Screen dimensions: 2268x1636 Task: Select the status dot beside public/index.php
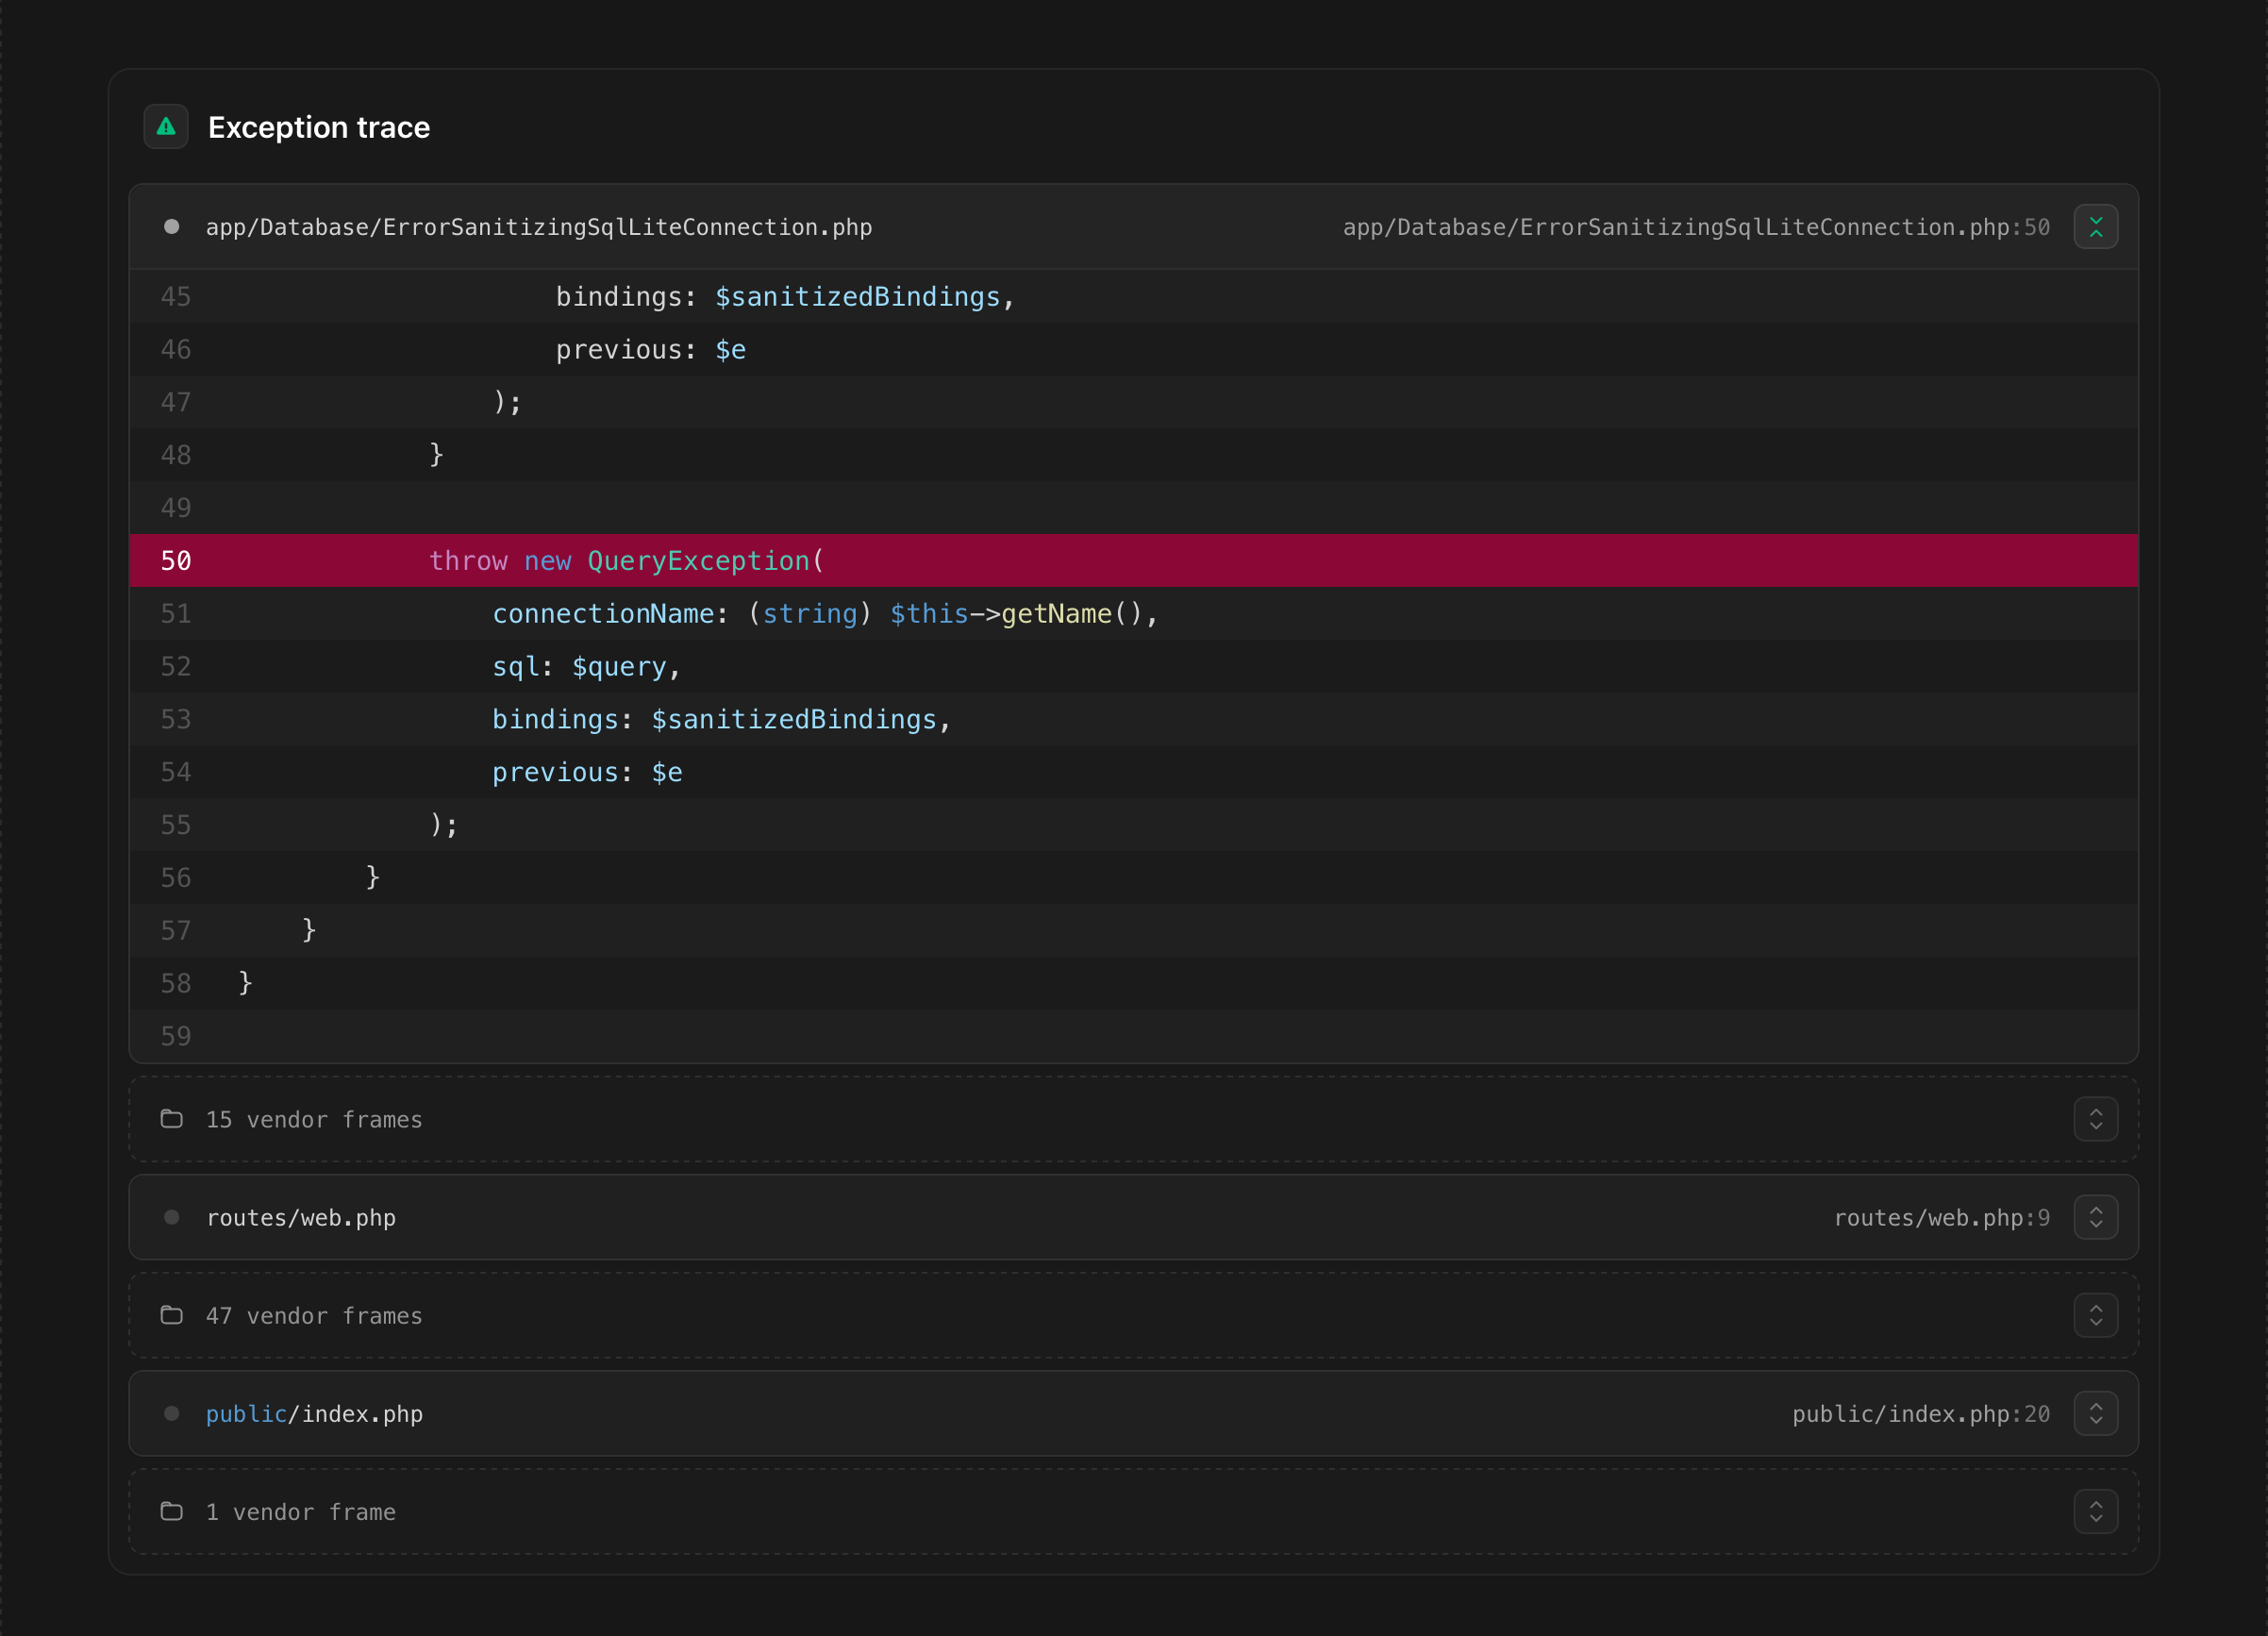(x=171, y=1413)
